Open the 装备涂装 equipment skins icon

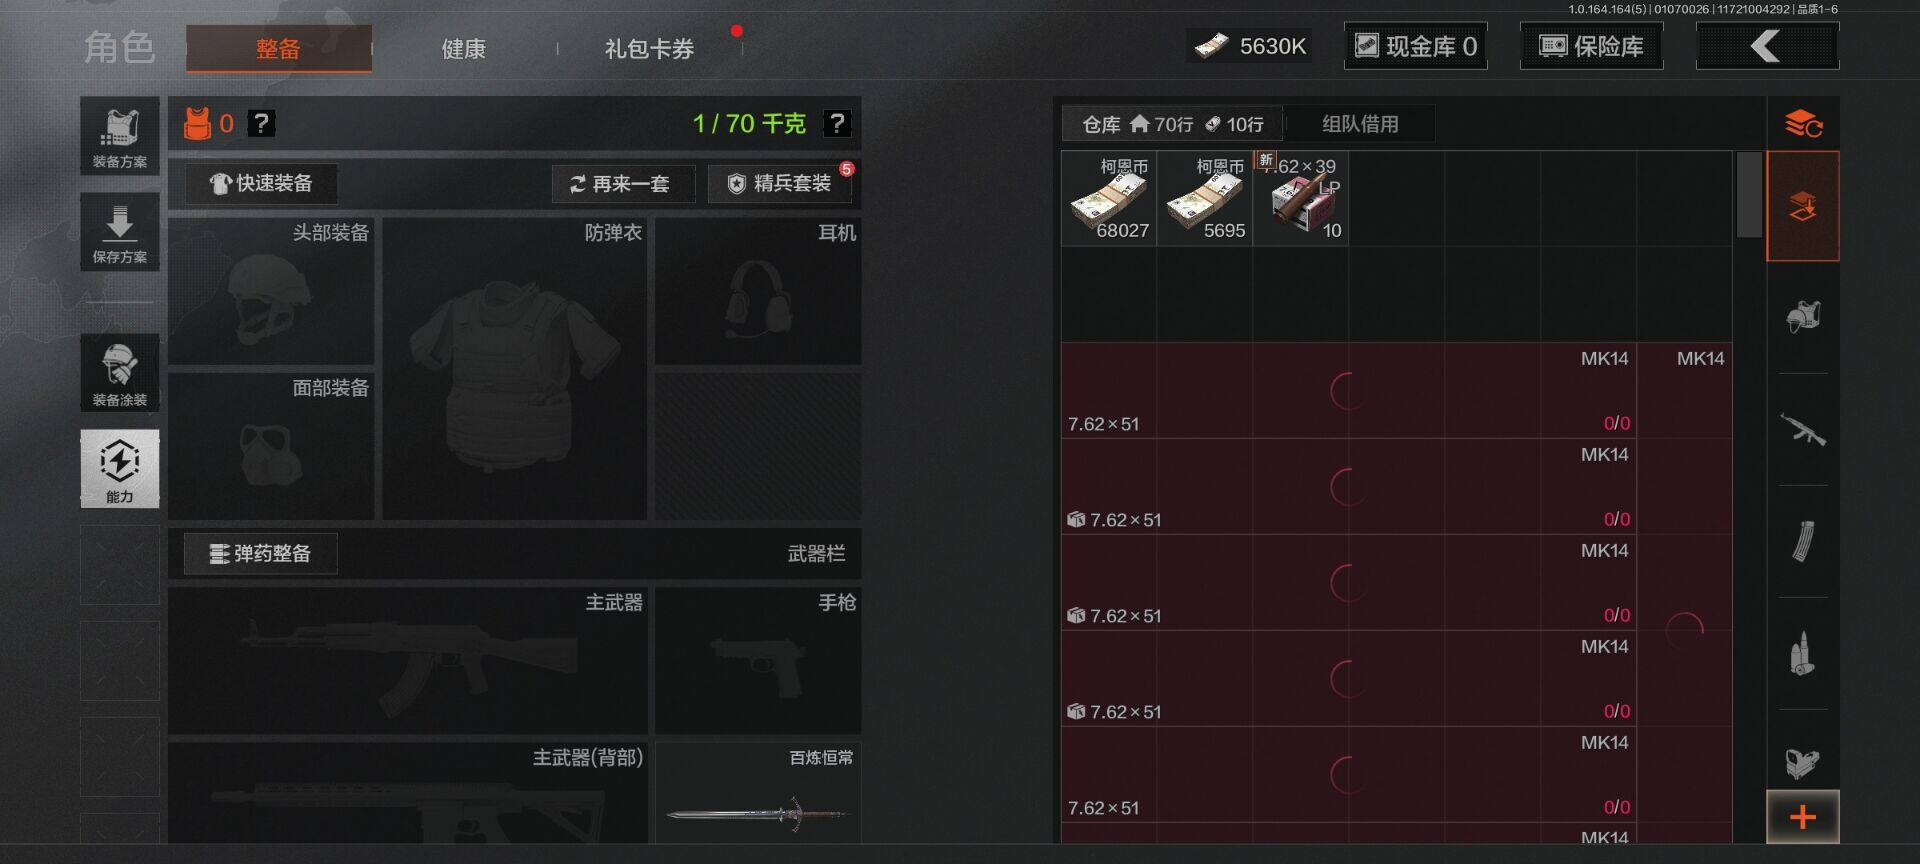click(120, 373)
